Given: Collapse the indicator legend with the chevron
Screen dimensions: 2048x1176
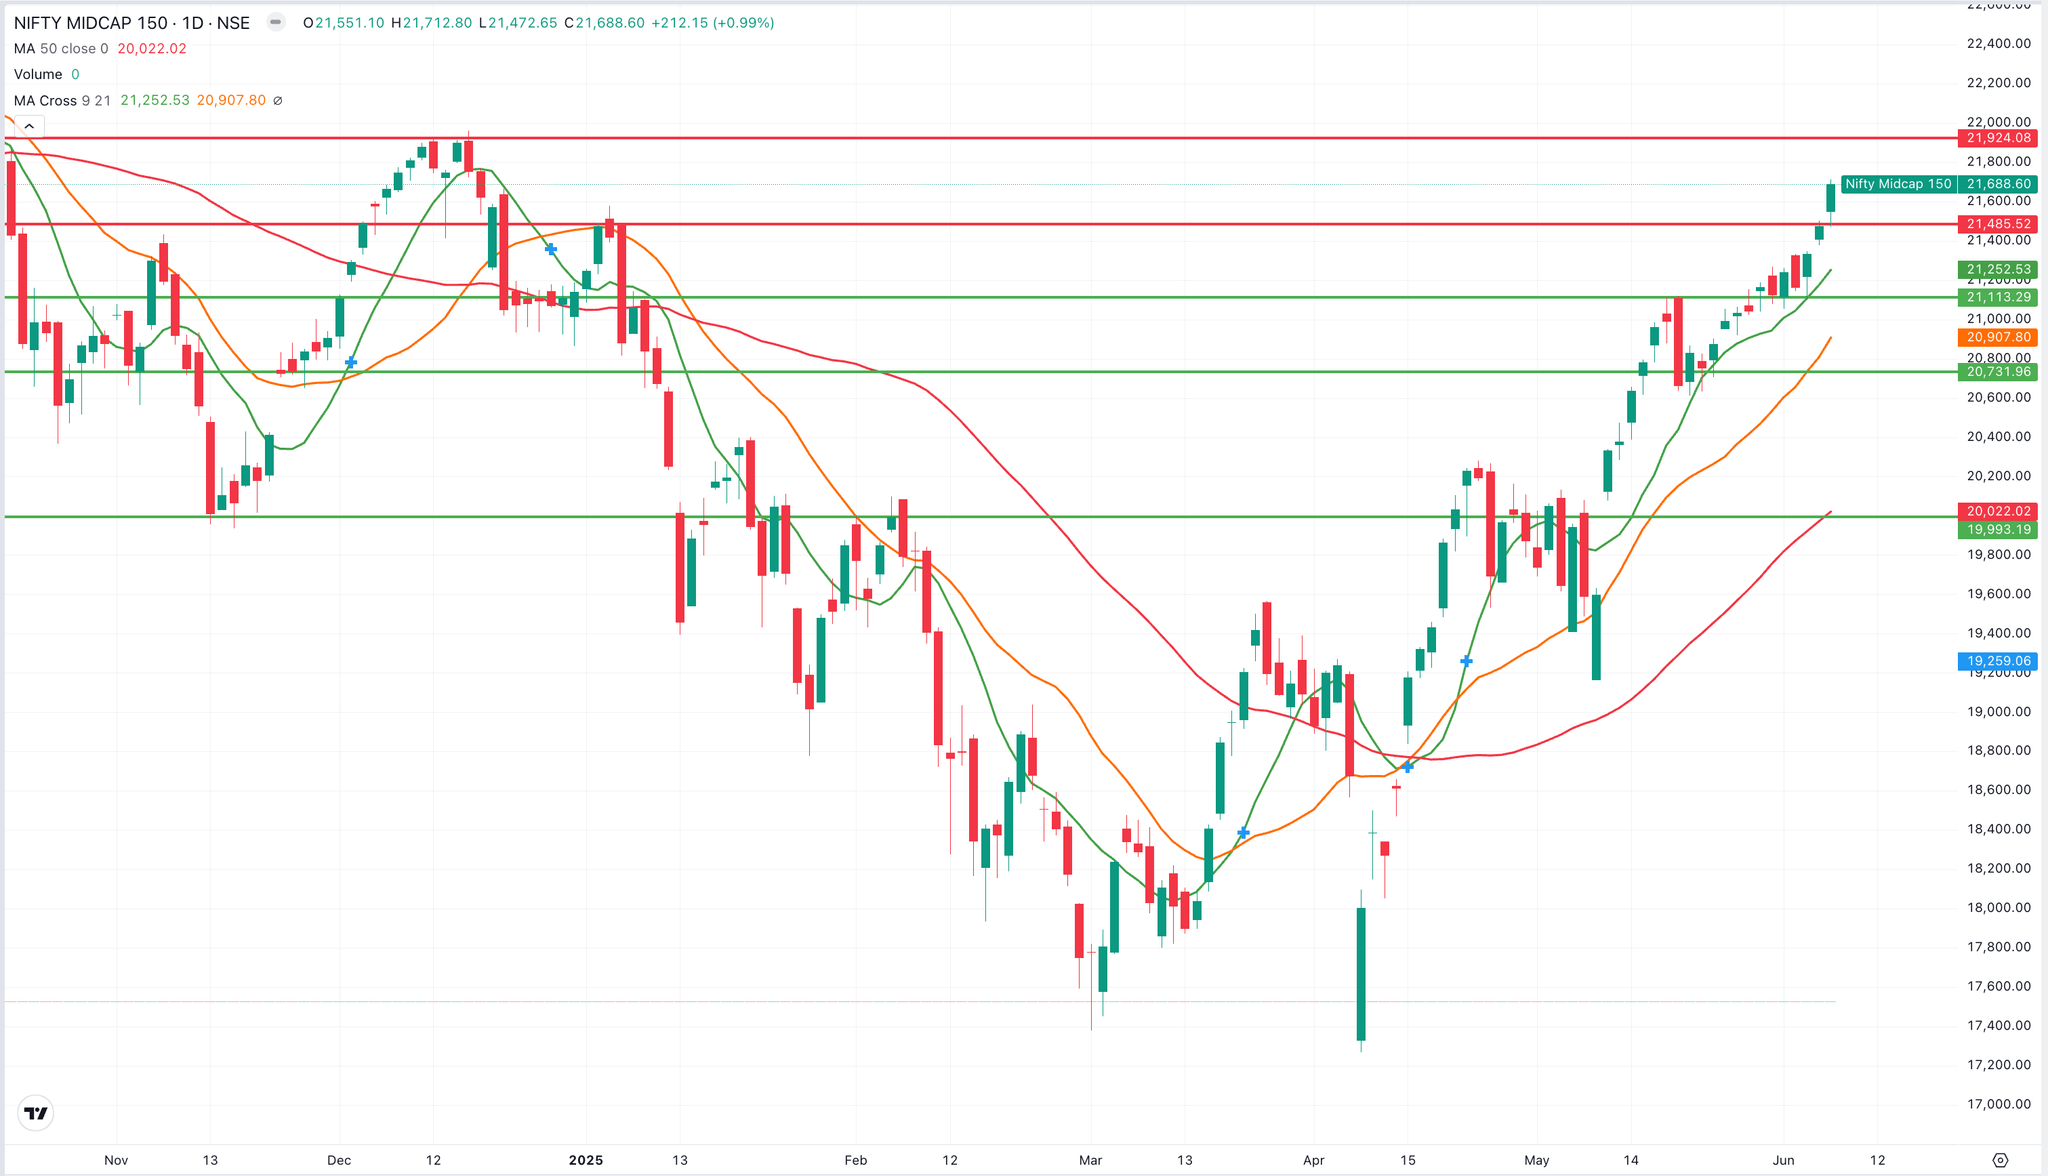Looking at the screenshot, I should click(x=29, y=126).
